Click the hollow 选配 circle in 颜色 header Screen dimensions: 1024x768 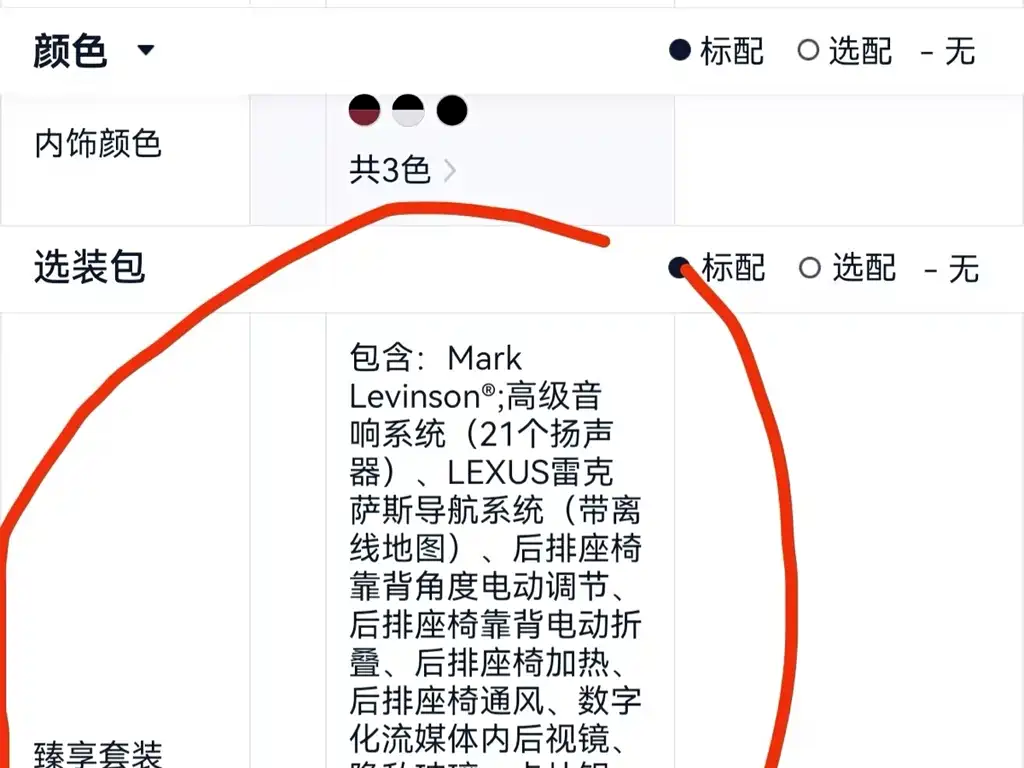[x=808, y=50]
